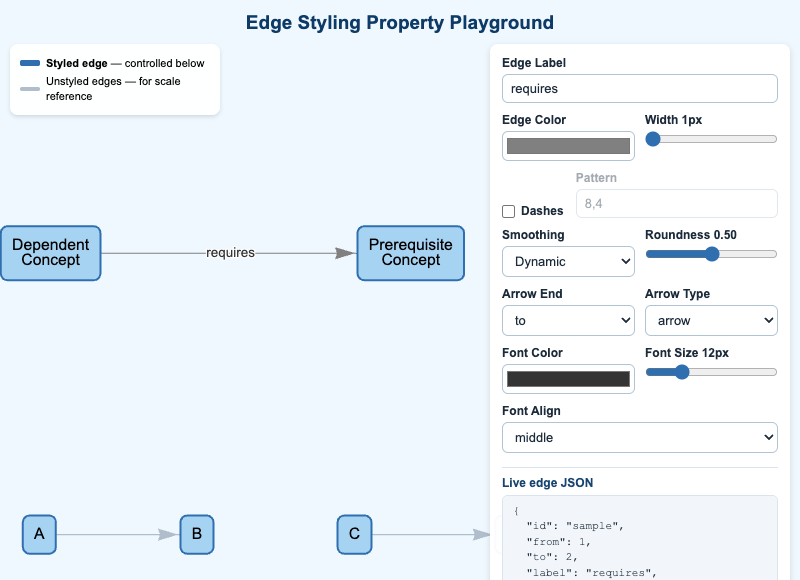Click the JSON line "to": 2
This screenshot has width=800, height=580.
pos(552,557)
